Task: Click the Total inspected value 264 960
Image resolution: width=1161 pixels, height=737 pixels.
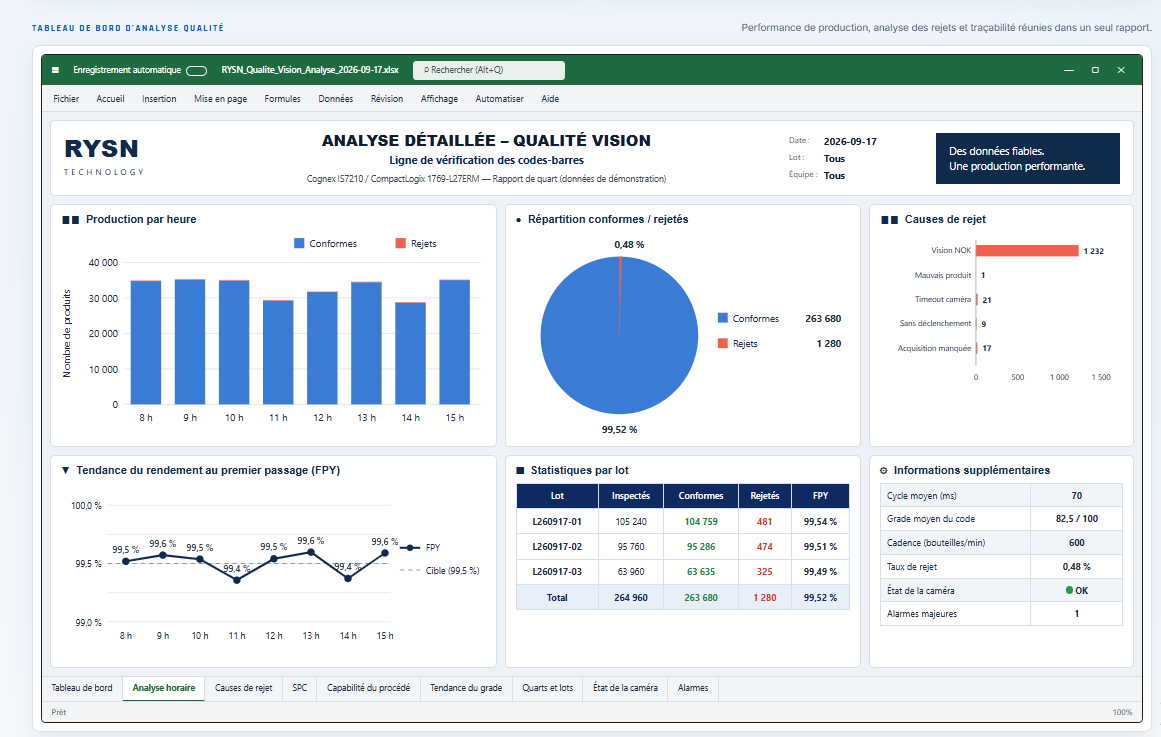Action: pos(631,597)
